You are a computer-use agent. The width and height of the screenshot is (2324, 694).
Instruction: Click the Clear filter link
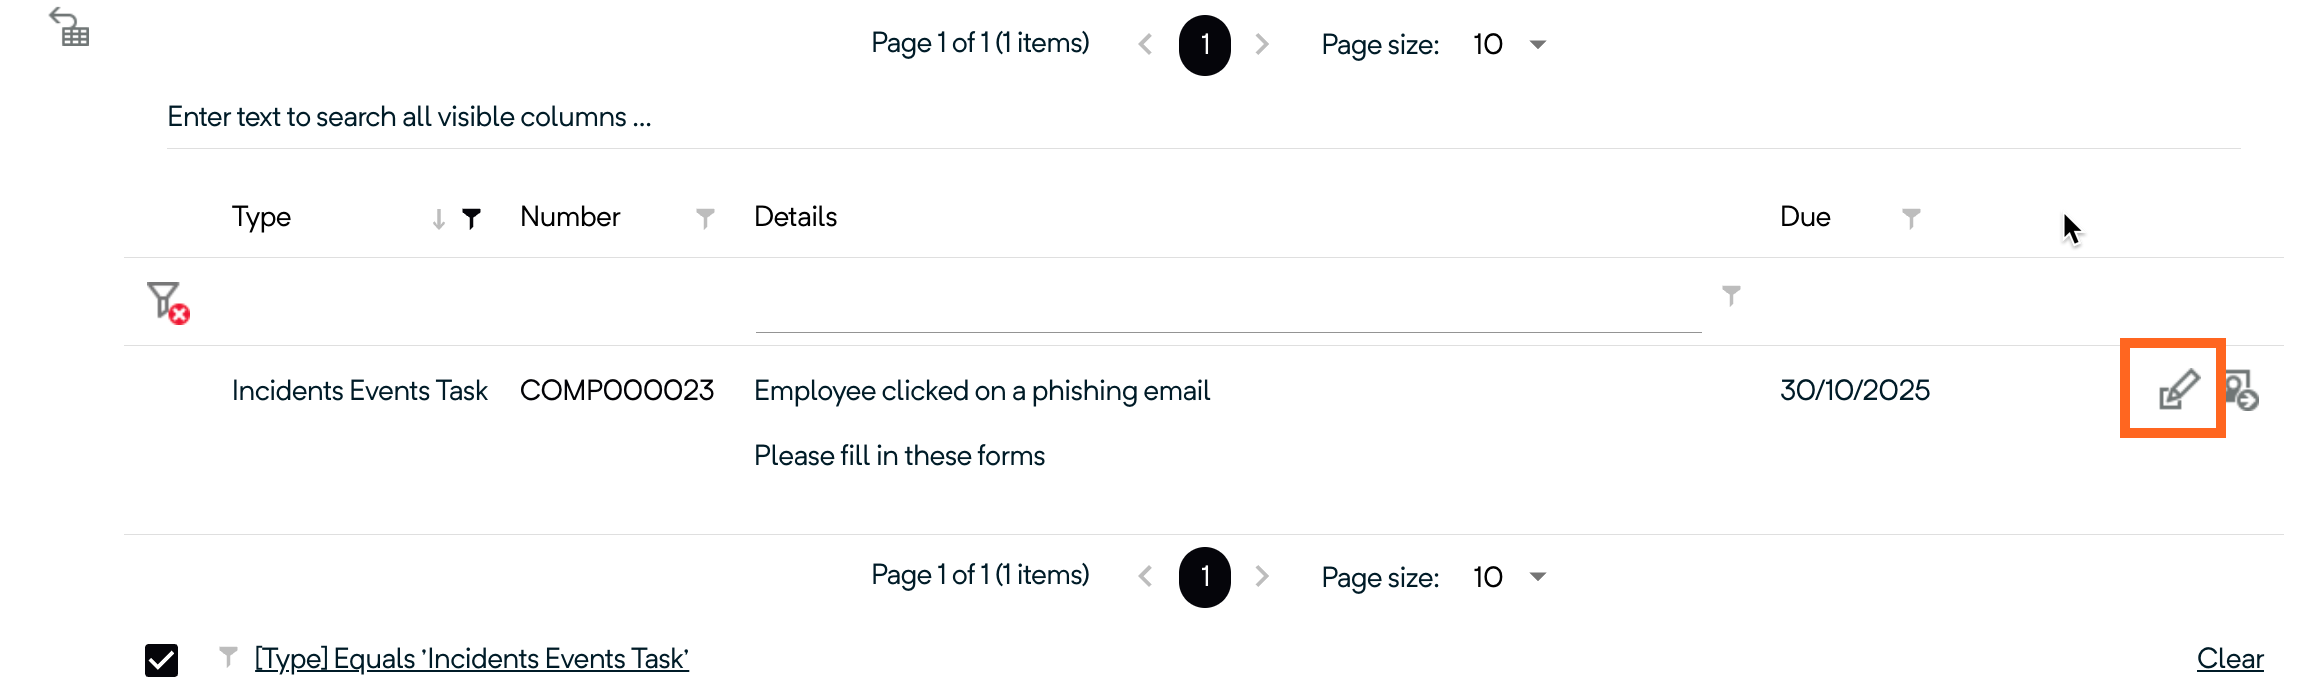tap(2229, 659)
